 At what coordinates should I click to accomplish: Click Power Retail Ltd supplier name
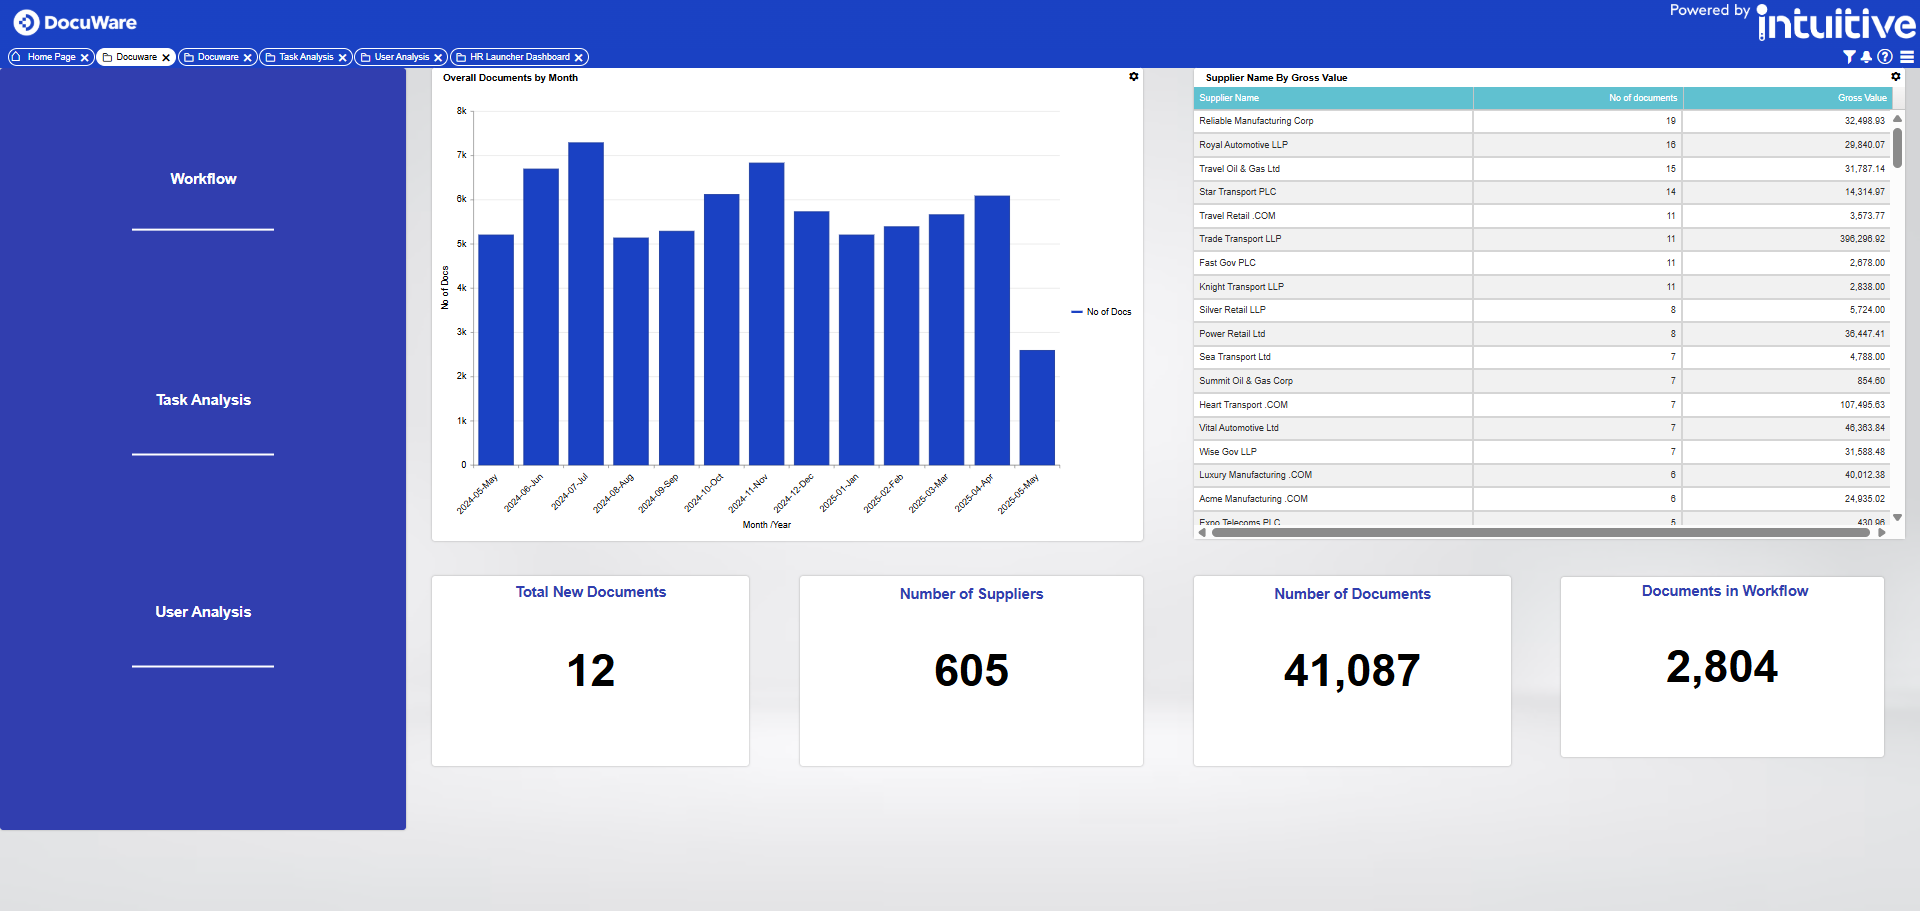coord(1232,334)
